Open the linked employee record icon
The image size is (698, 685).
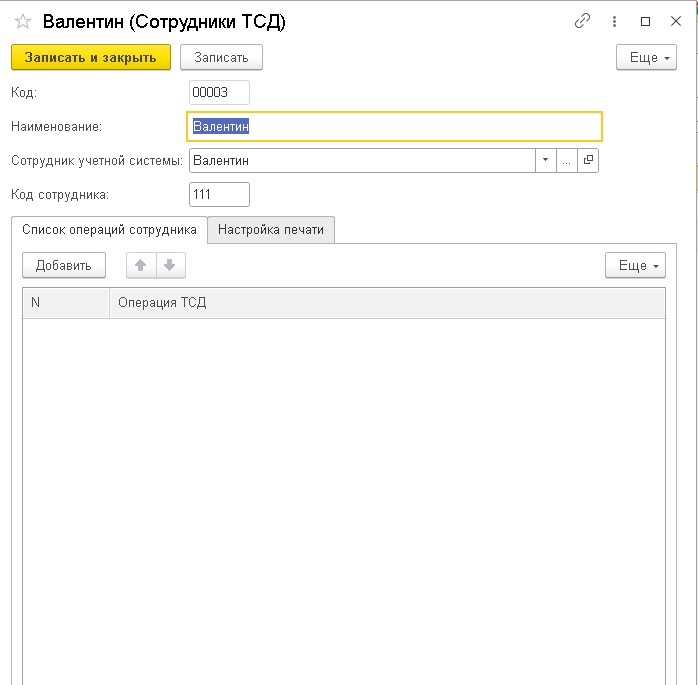coord(588,160)
